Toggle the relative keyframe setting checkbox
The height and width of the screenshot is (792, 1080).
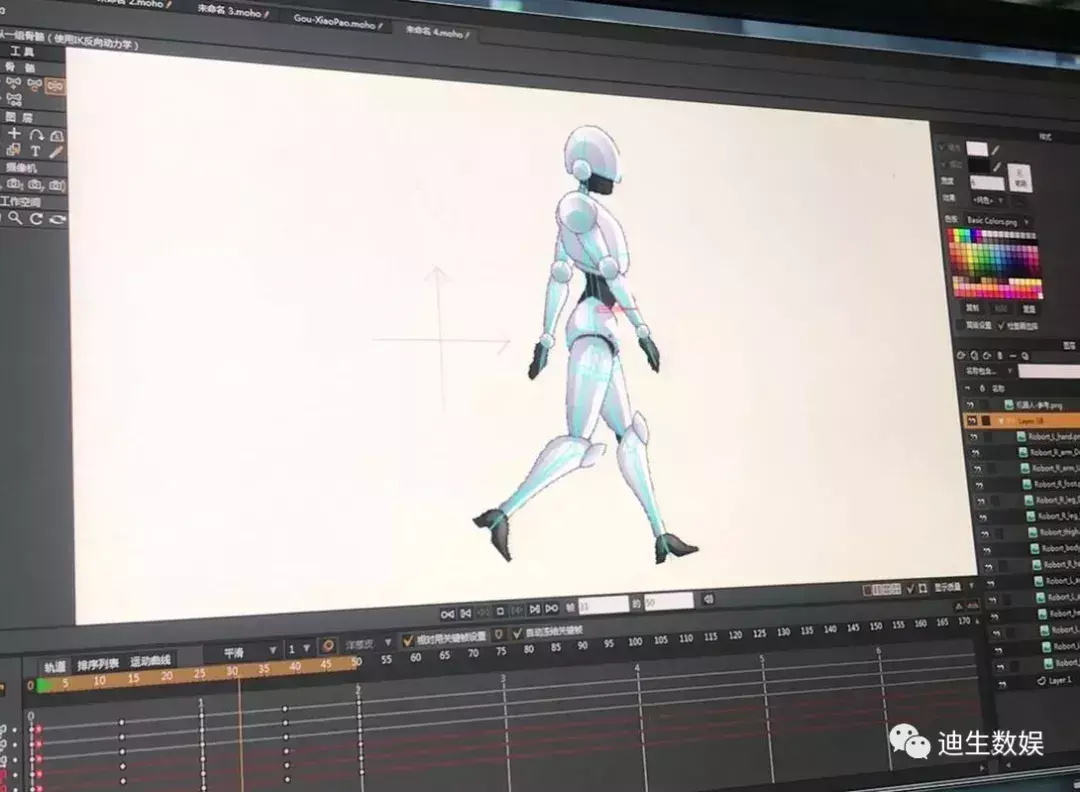click(408, 639)
